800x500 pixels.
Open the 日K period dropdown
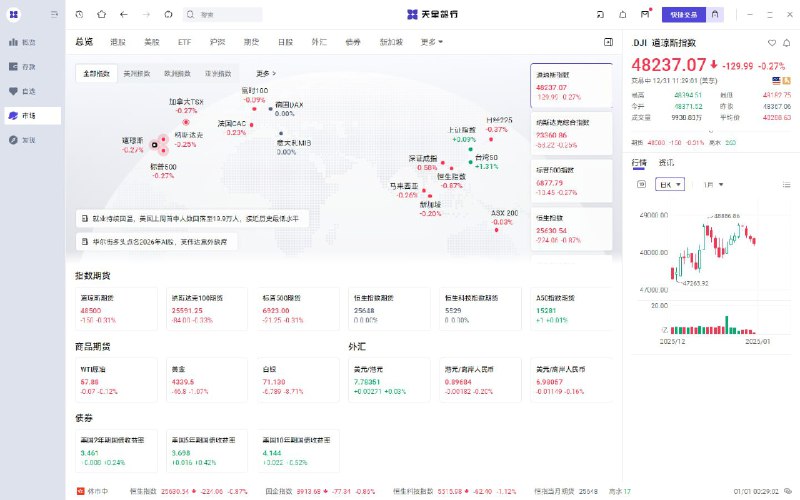[x=670, y=184]
